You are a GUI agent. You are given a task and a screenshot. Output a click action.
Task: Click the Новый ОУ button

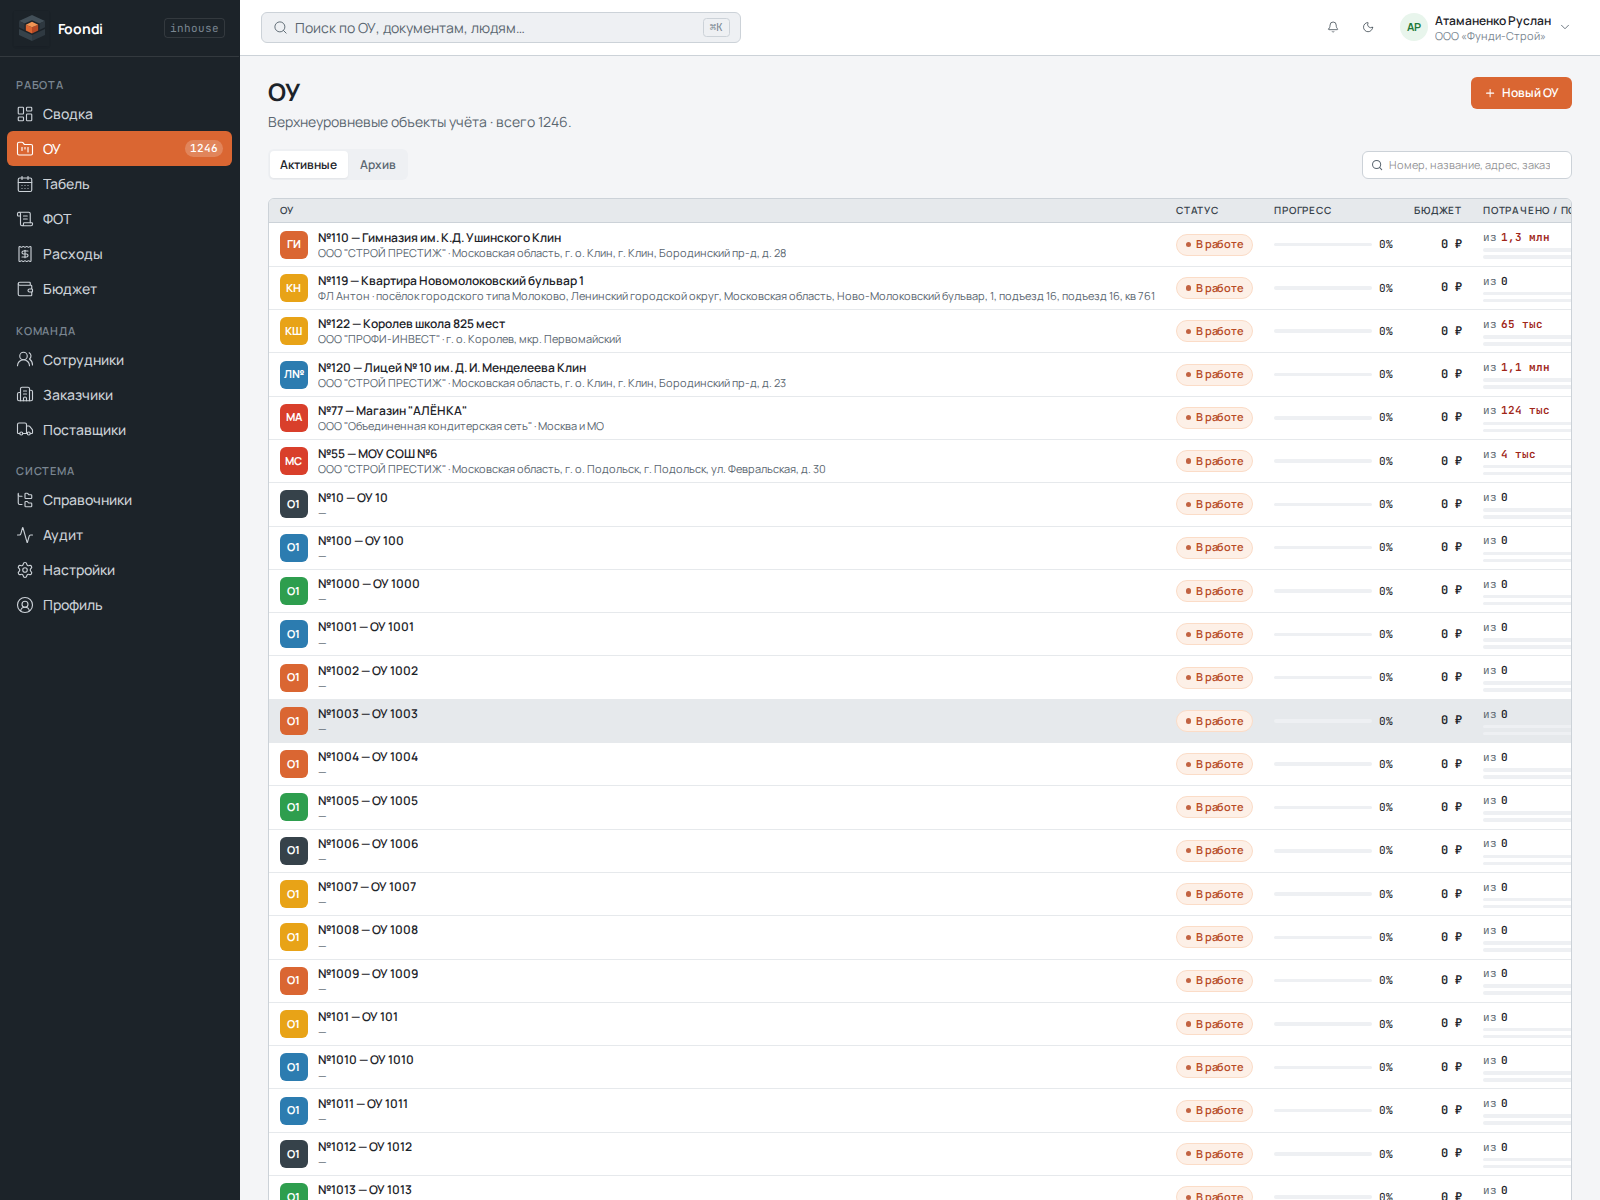click(x=1521, y=93)
